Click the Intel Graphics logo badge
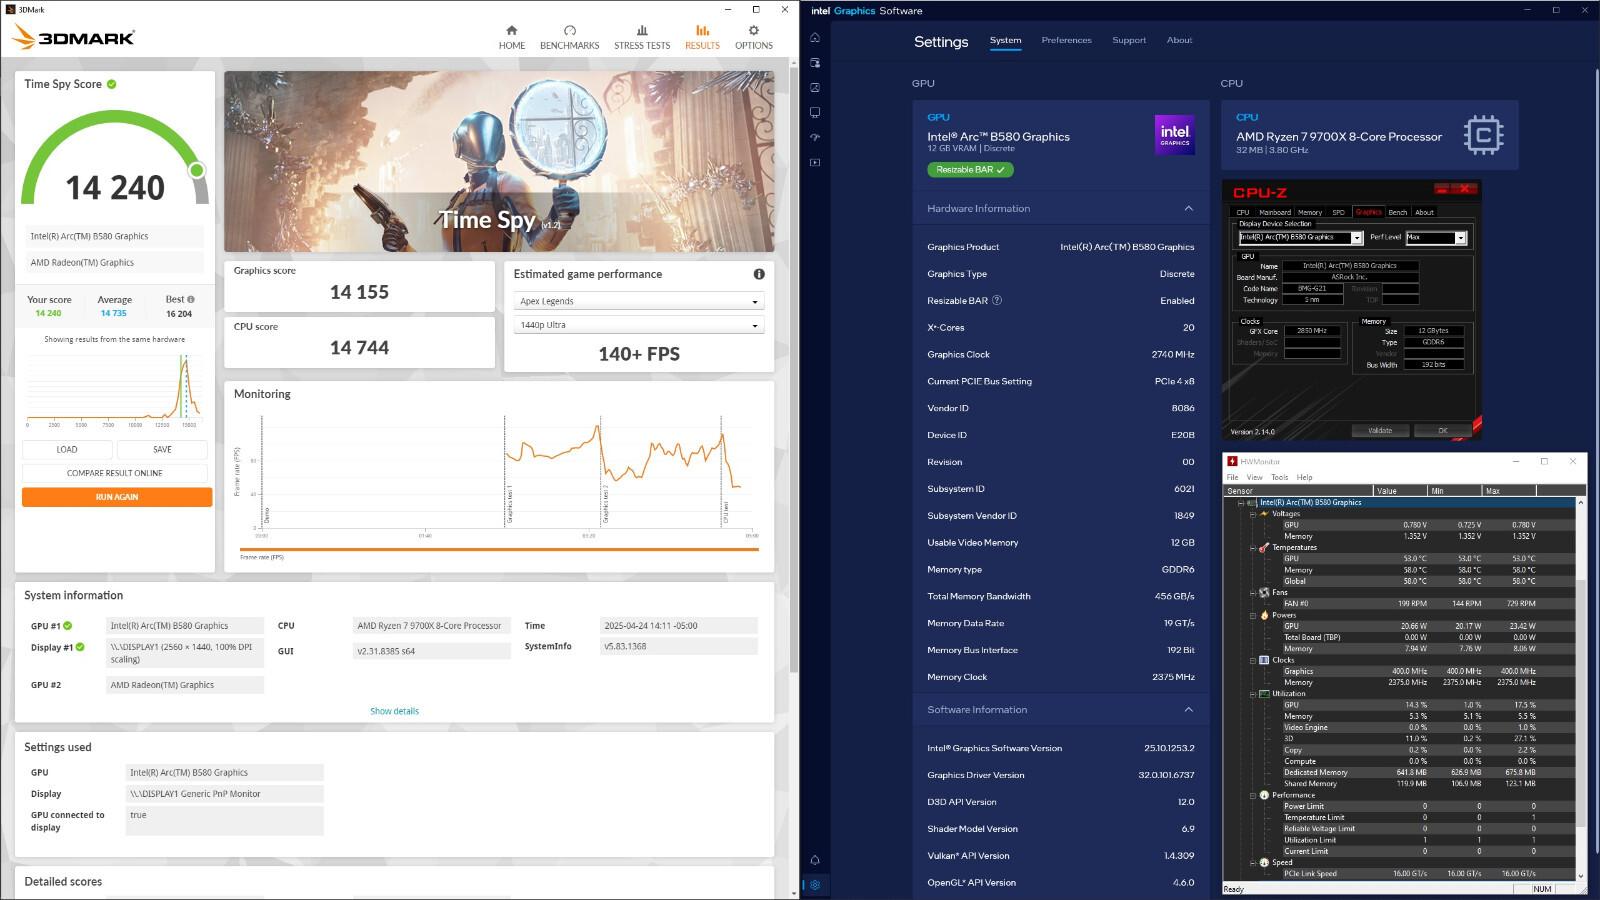This screenshot has width=1600, height=900. [x=1175, y=135]
